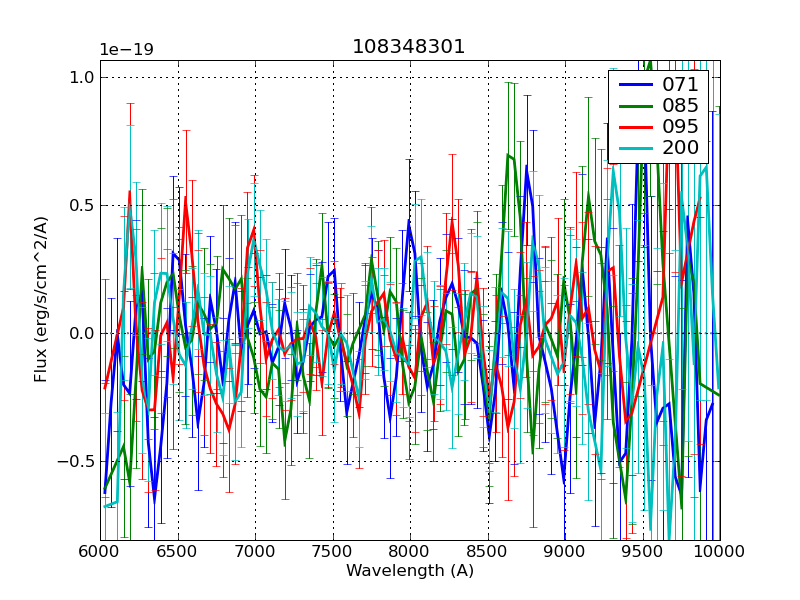800x600 pixels.
Task: Click the 6000 x-axis tick label
Action: click(100, 551)
